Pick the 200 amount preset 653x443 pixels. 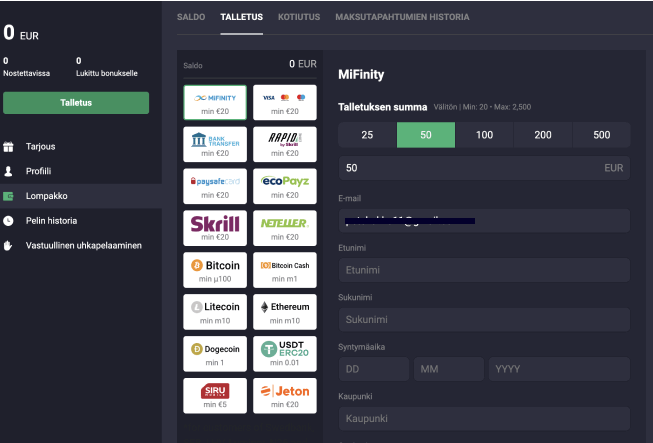[x=543, y=135]
